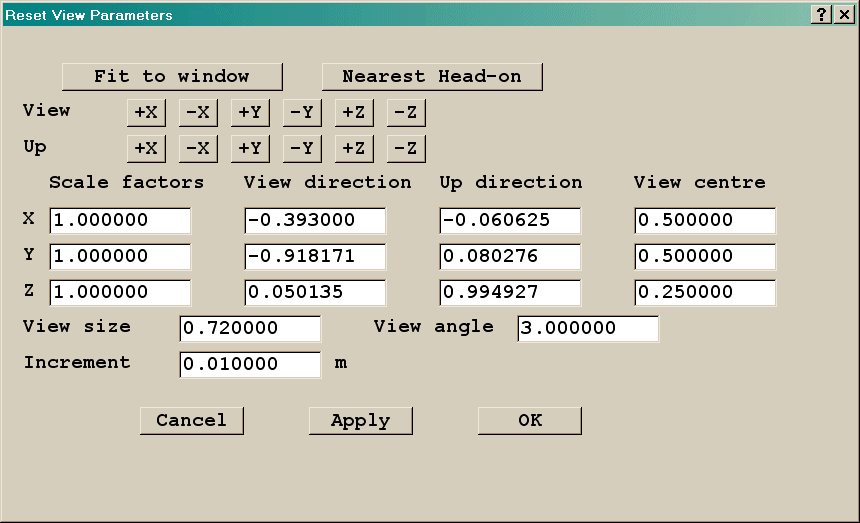Cancel the Reset View Parameters dialog

[192, 421]
